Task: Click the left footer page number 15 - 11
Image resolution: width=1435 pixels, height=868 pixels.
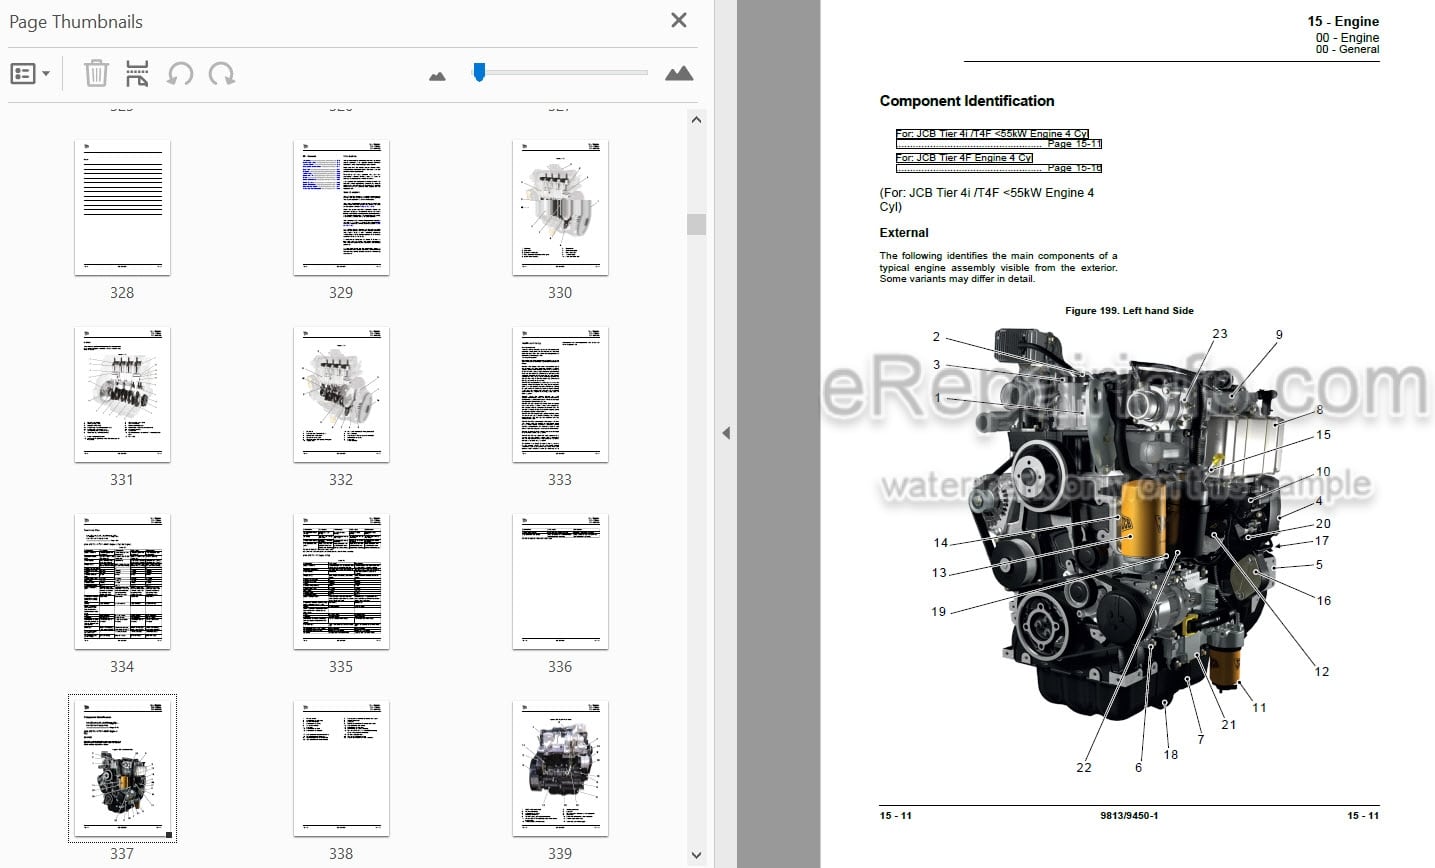Action: point(896,815)
